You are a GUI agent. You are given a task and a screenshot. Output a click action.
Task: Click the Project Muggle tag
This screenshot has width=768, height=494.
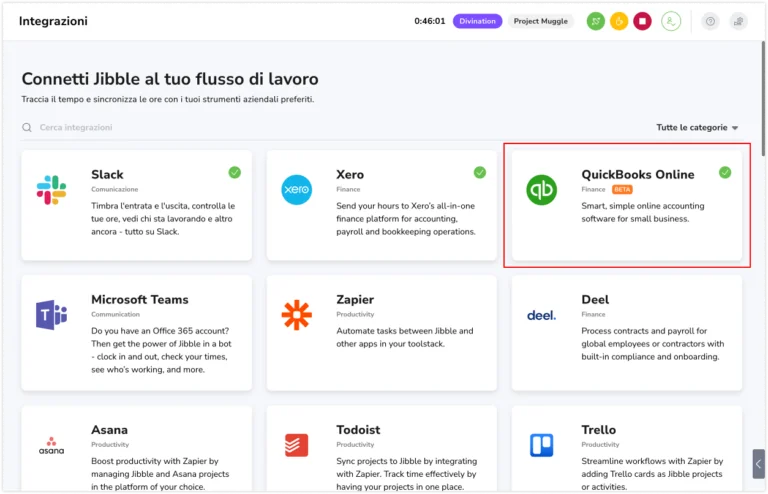coord(541,21)
